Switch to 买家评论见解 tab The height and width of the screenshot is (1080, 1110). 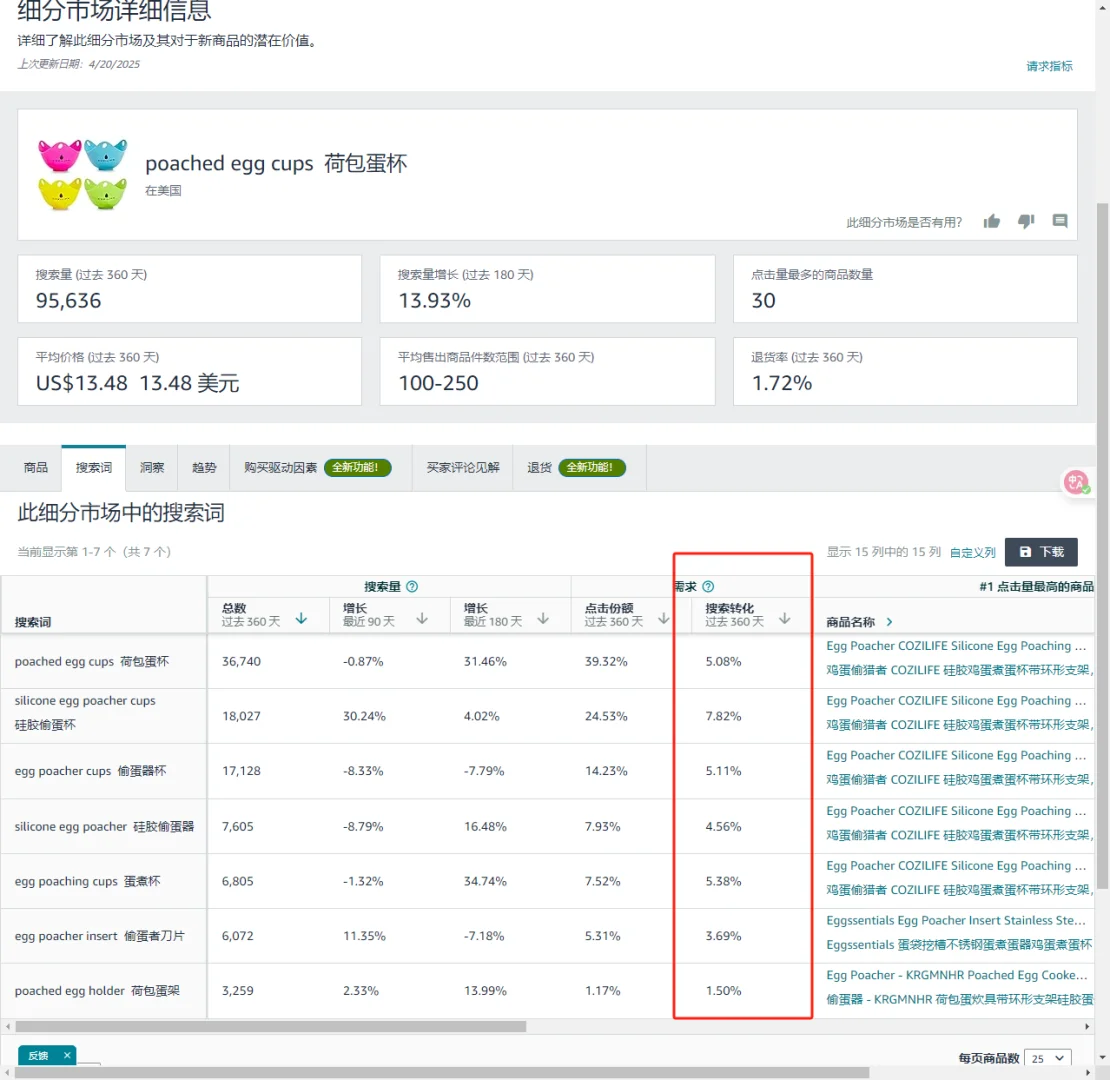tap(462, 467)
